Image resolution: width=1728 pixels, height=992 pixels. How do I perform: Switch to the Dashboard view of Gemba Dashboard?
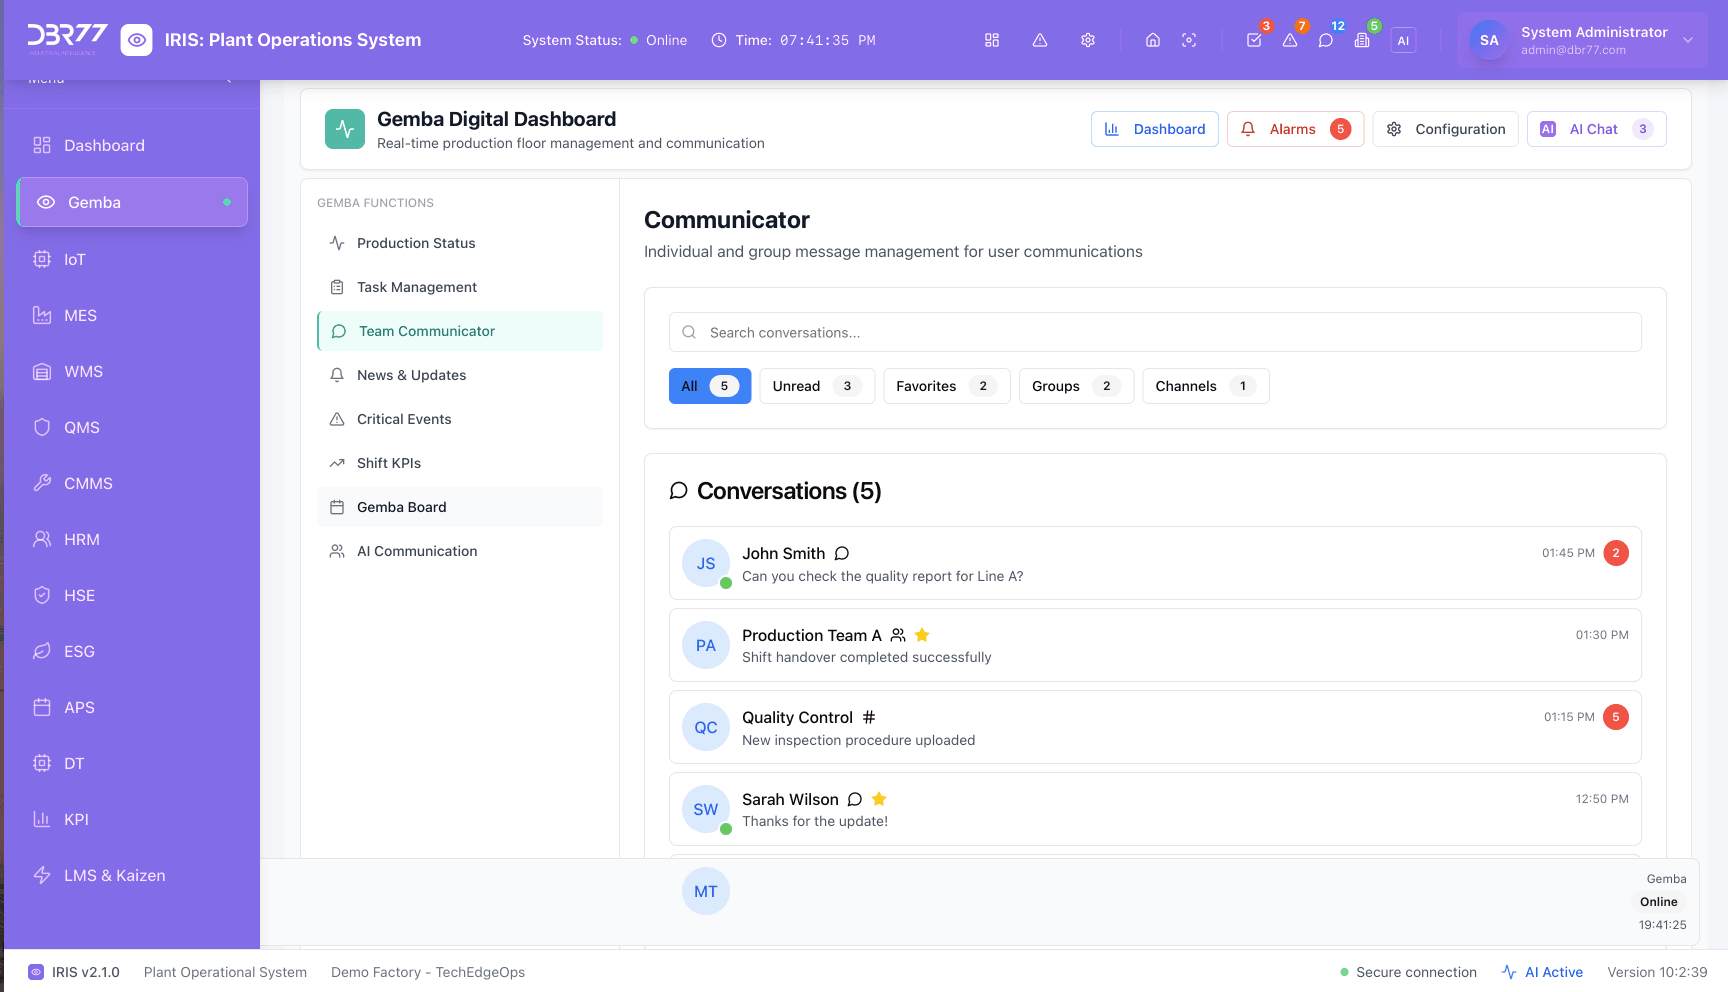[1155, 129]
